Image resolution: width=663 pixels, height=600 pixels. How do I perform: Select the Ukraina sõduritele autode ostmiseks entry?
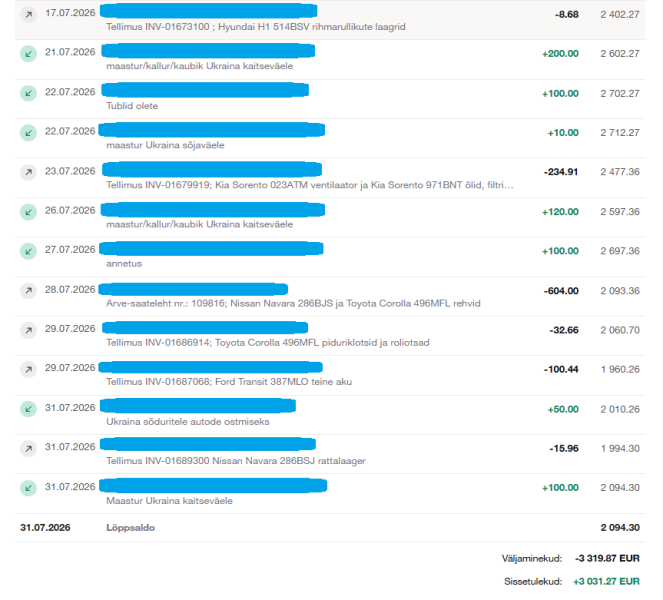(x=330, y=415)
